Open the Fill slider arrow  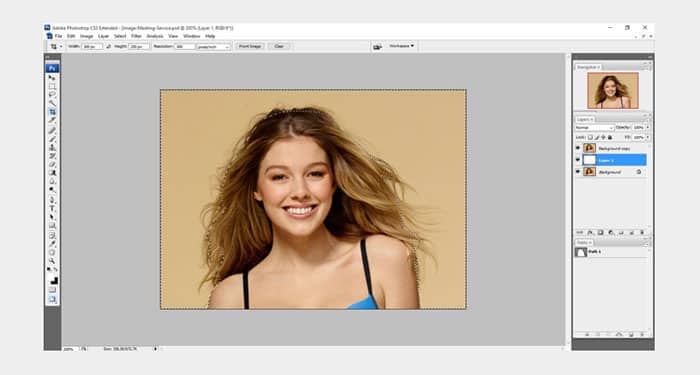648,138
